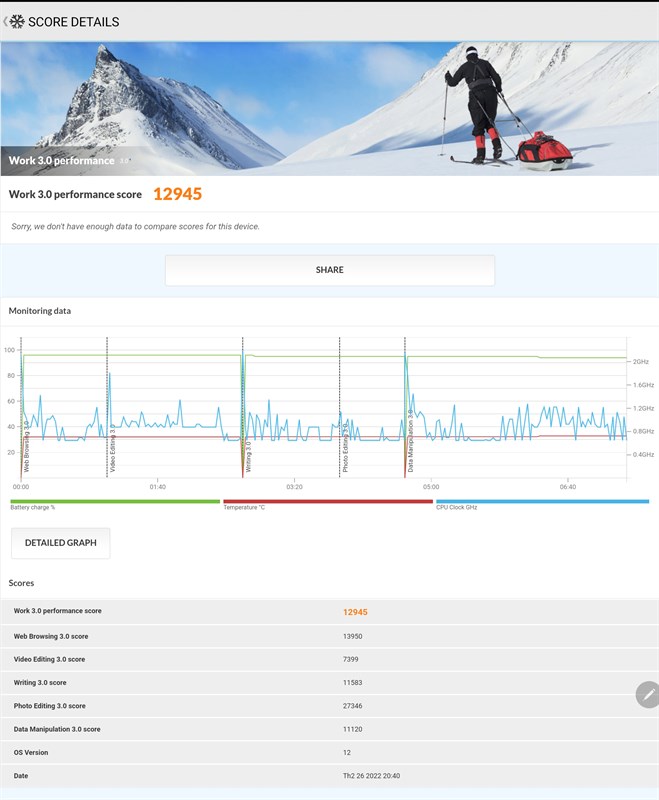This screenshot has height=800, width=659.
Task: Click the not enough data comparison message
Action: coord(135,227)
